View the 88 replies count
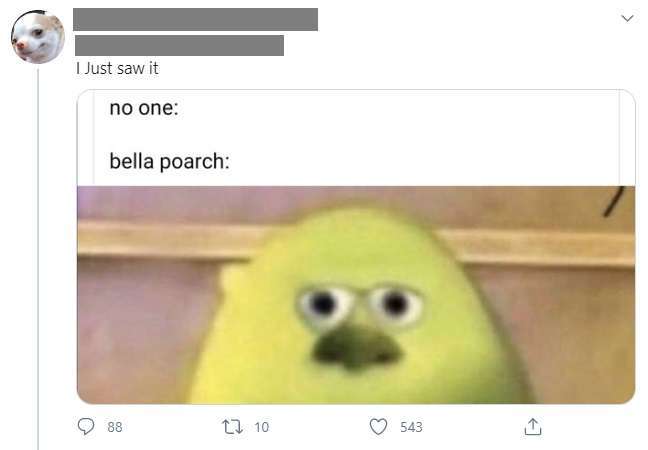Viewport: 648px width, 450px height. click(x=115, y=427)
